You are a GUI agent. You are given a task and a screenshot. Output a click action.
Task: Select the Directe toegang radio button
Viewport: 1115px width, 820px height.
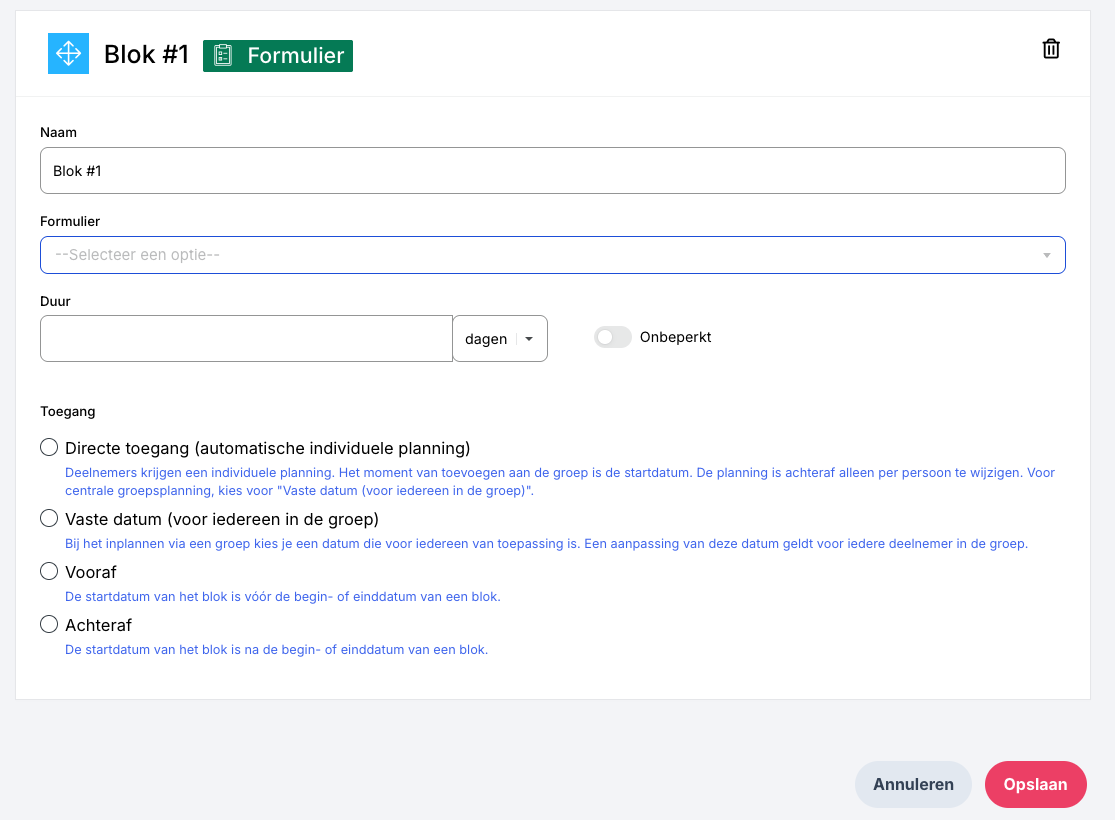(49, 447)
